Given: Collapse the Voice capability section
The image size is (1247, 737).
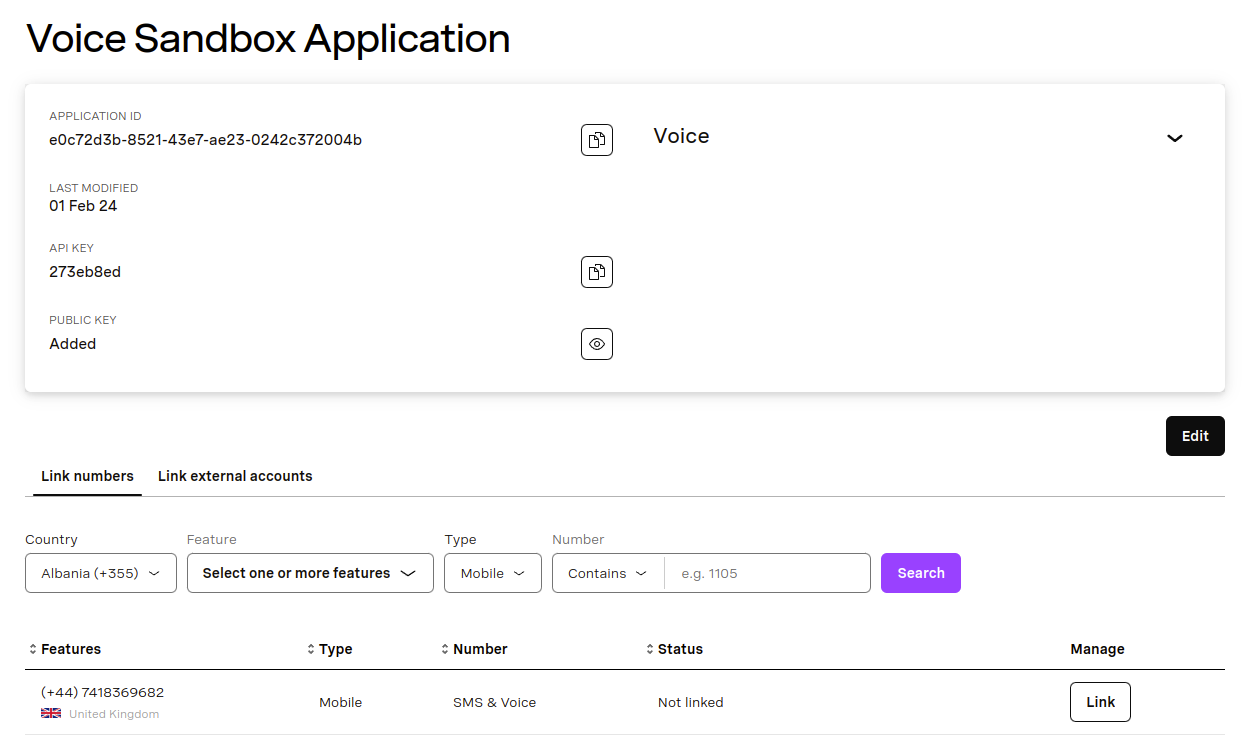Looking at the screenshot, I should click(1174, 138).
